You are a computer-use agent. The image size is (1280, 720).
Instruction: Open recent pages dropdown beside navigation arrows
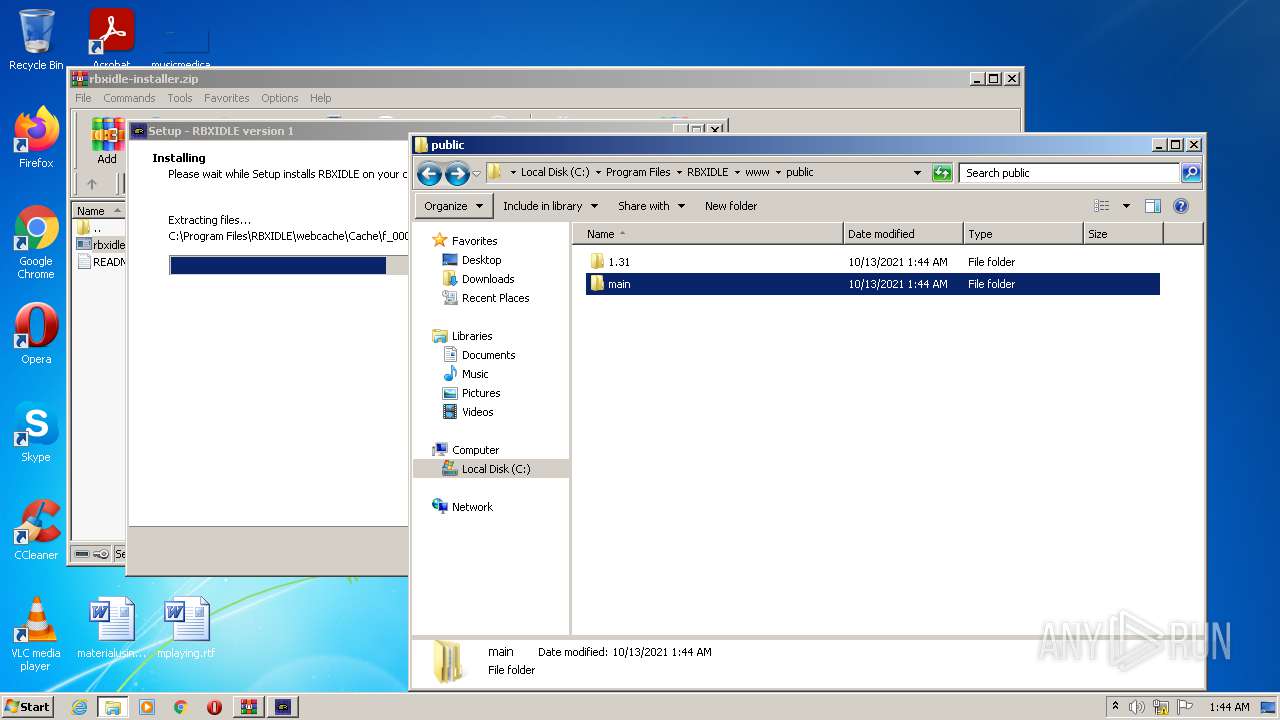click(476, 174)
